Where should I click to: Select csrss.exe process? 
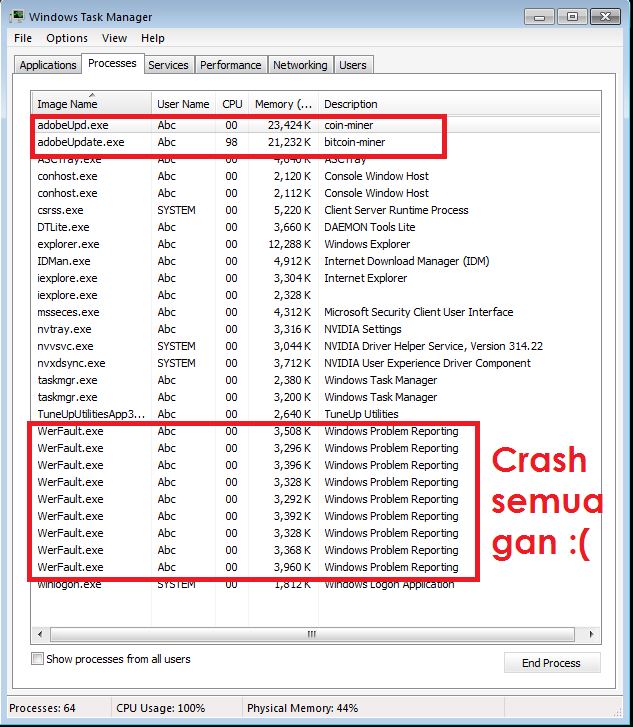[315, 210]
